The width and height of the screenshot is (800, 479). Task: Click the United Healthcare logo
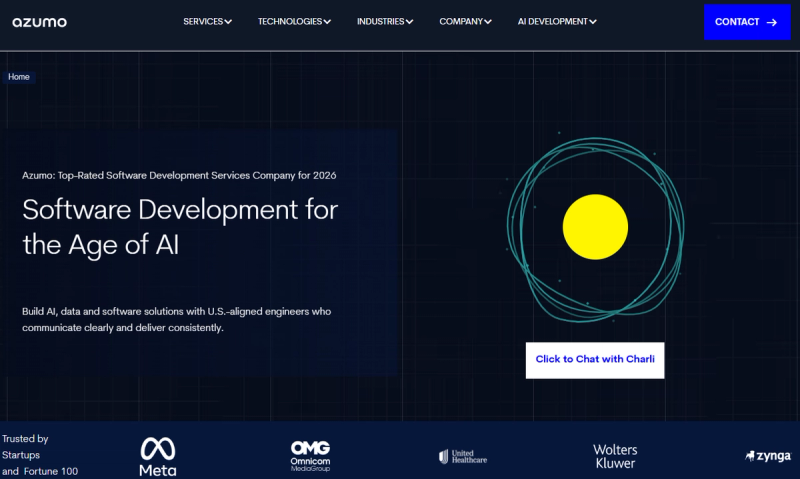click(x=463, y=457)
